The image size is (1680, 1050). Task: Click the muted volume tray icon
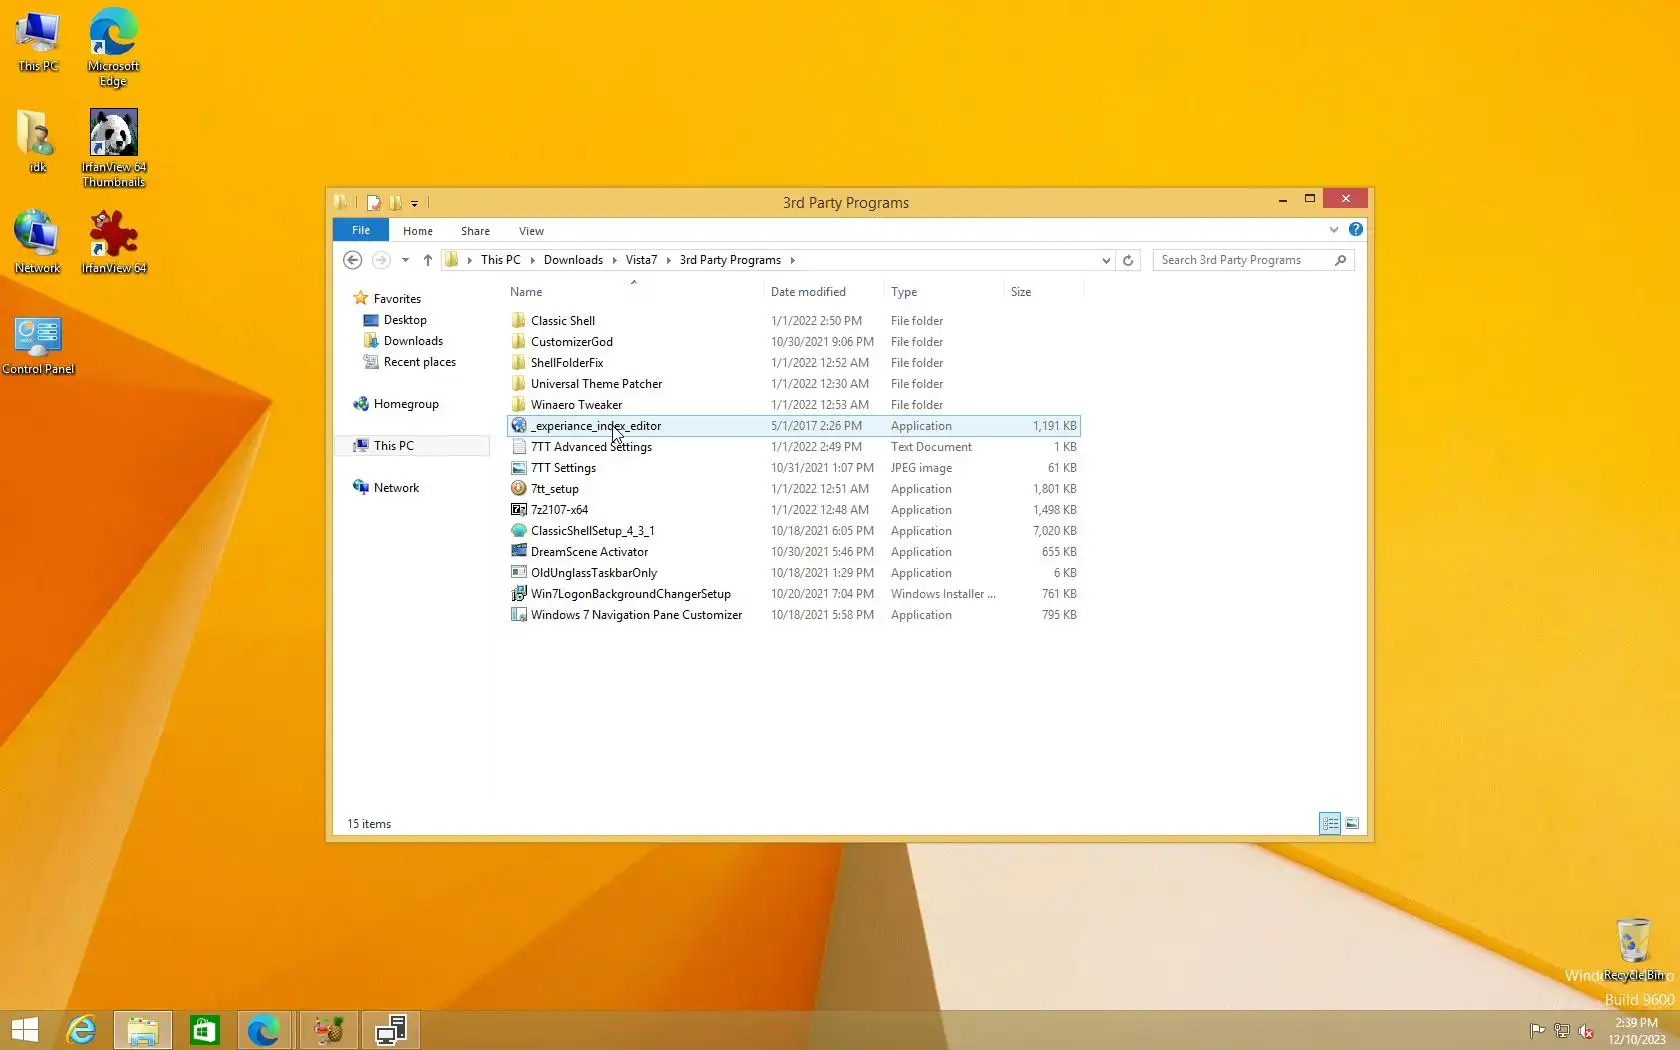1587,1031
